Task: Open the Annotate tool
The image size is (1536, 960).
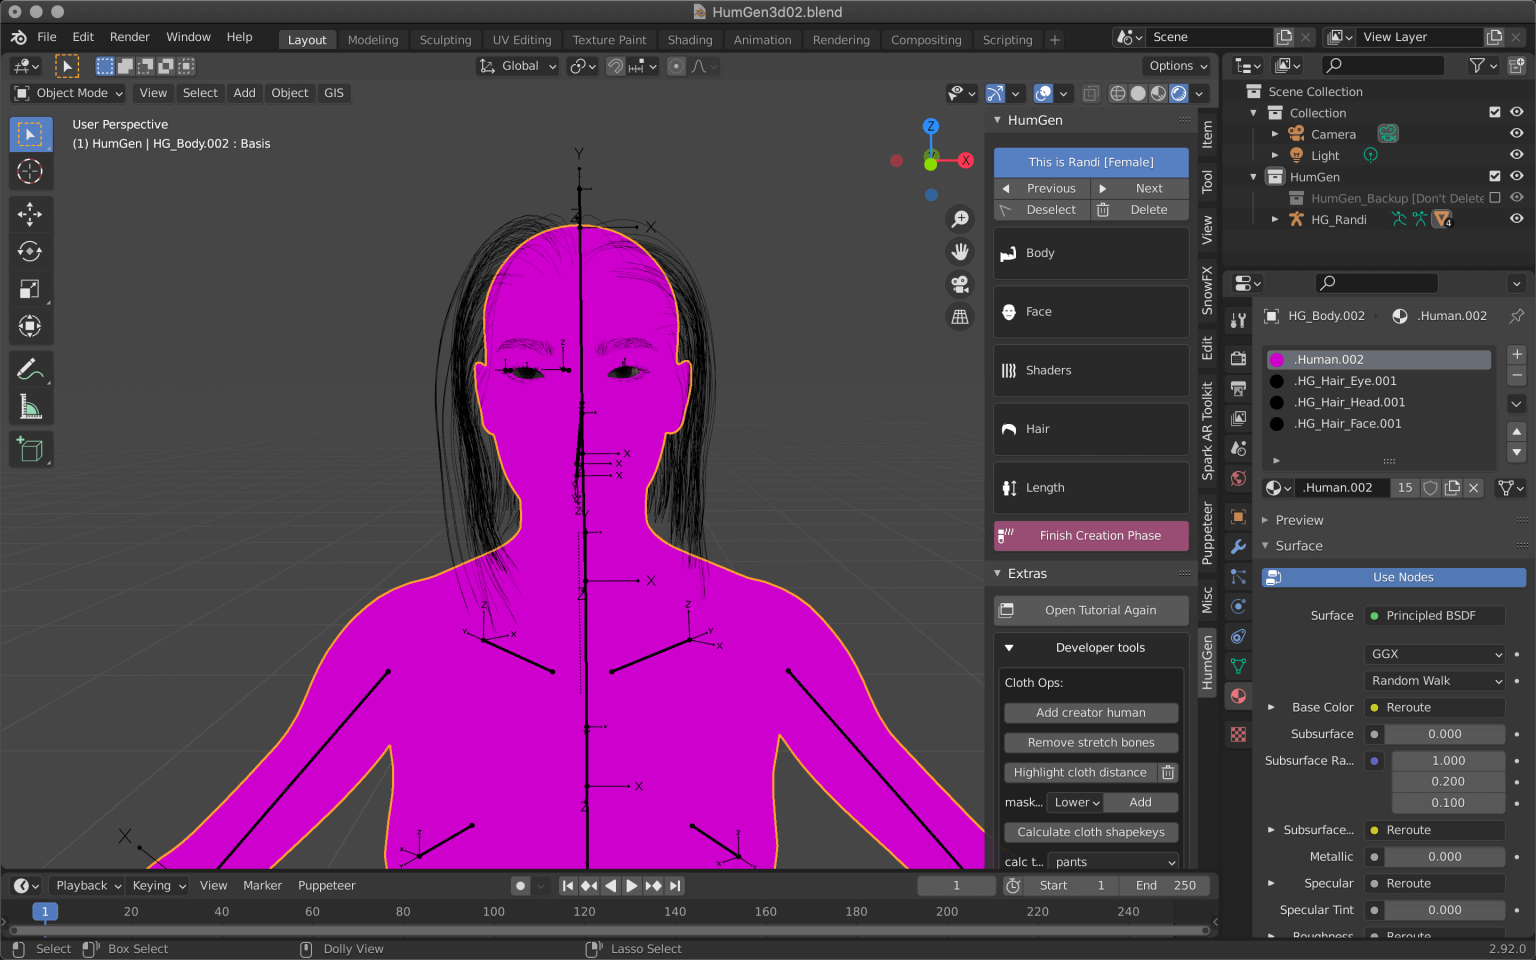Action: 31,369
